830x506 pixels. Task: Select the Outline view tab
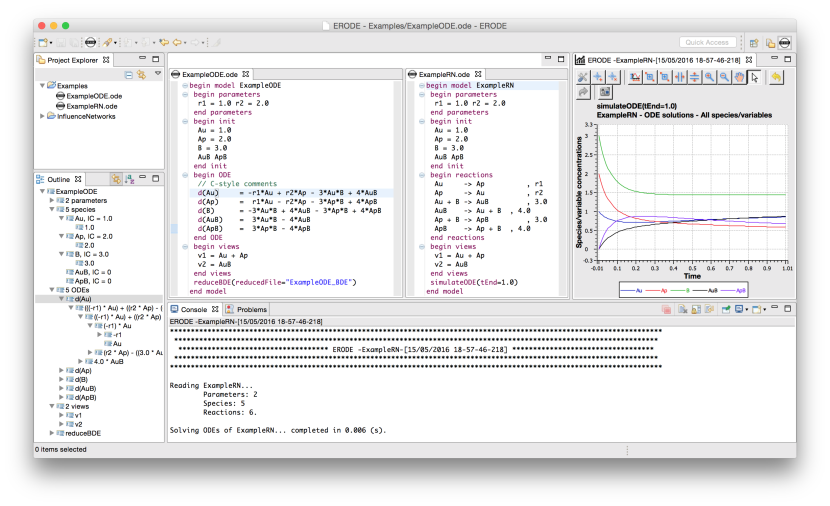click(x=58, y=179)
